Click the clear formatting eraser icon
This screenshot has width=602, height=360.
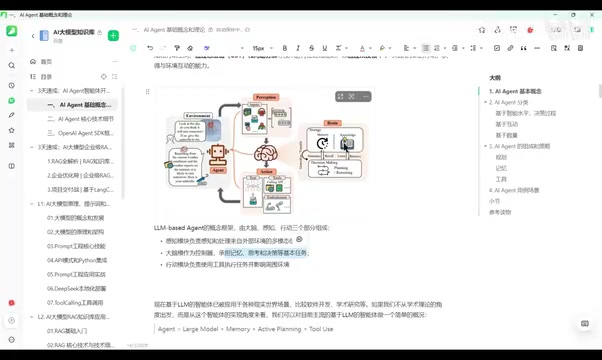[x=190, y=48]
